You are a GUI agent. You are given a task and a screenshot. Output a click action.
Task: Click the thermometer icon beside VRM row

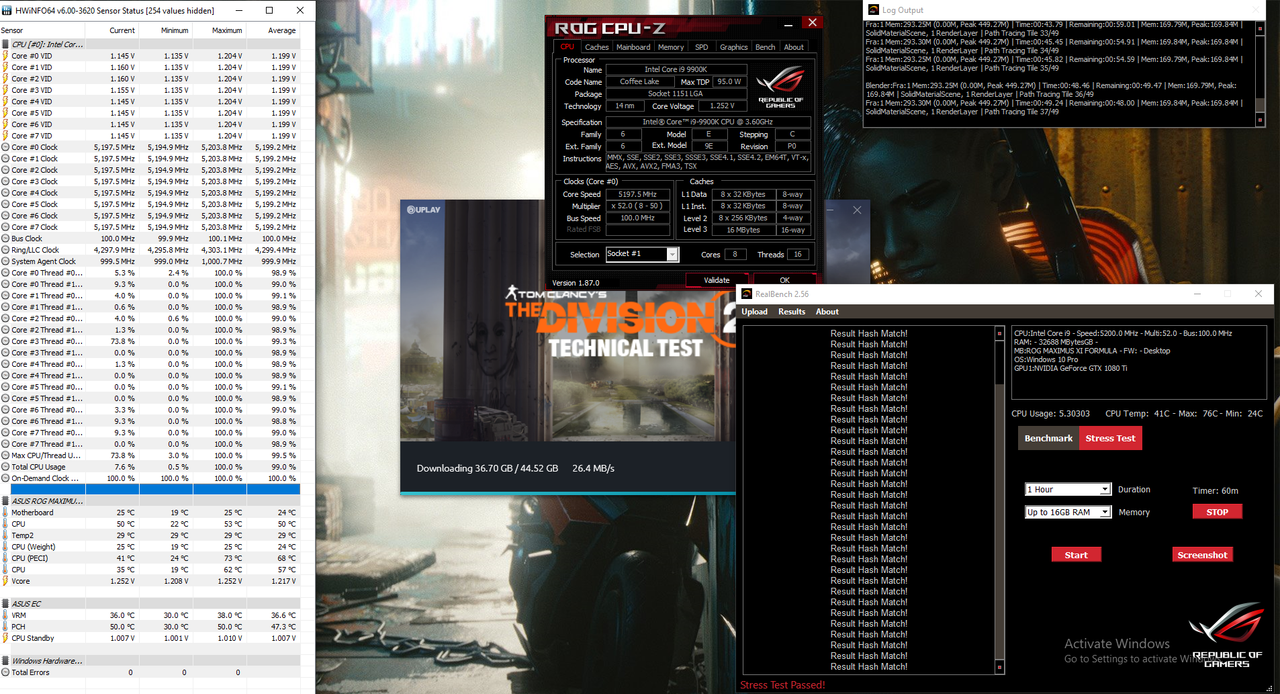pos(5,615)
